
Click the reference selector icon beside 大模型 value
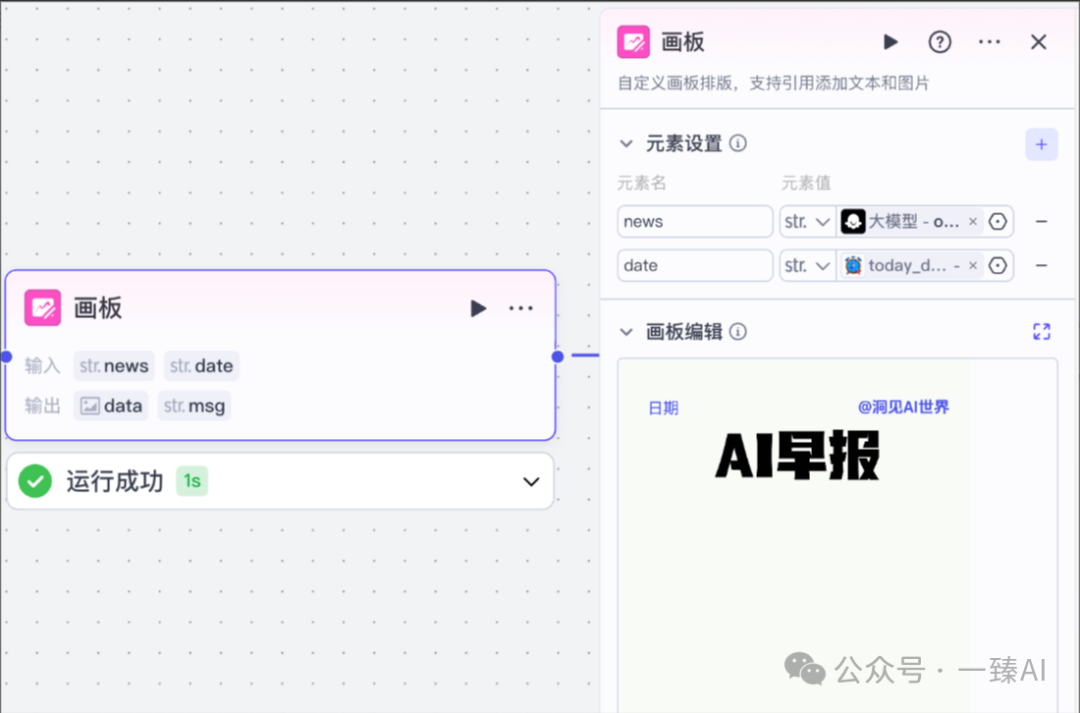click(x=997, y=221)
